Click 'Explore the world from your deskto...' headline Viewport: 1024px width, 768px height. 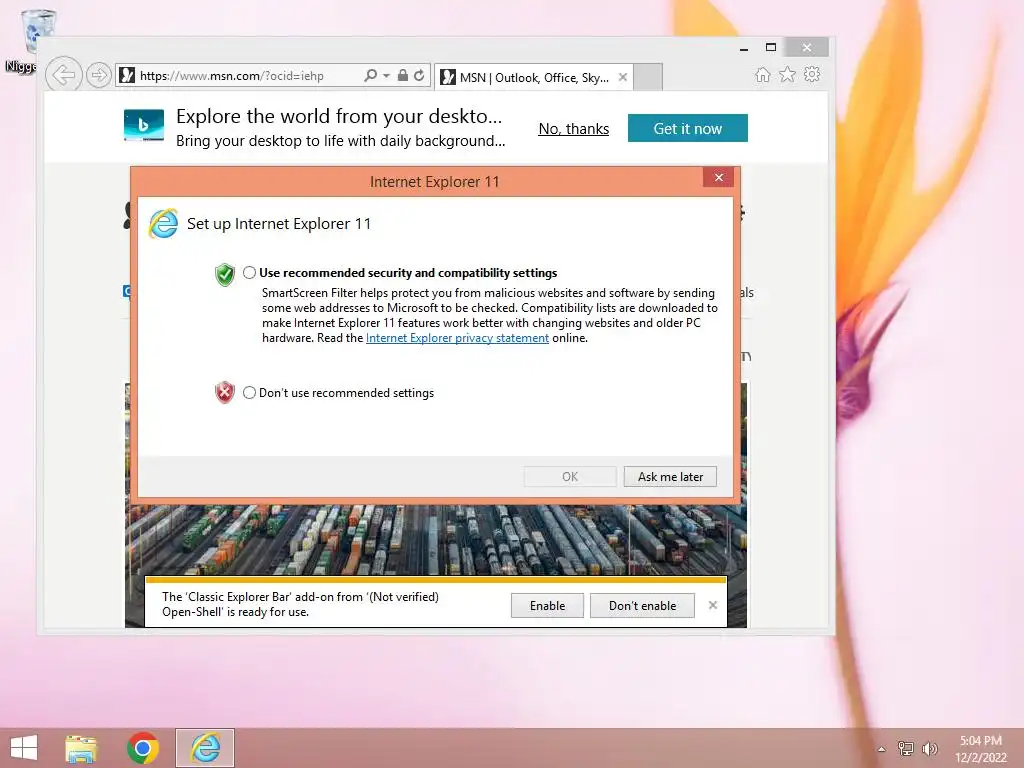339,116
